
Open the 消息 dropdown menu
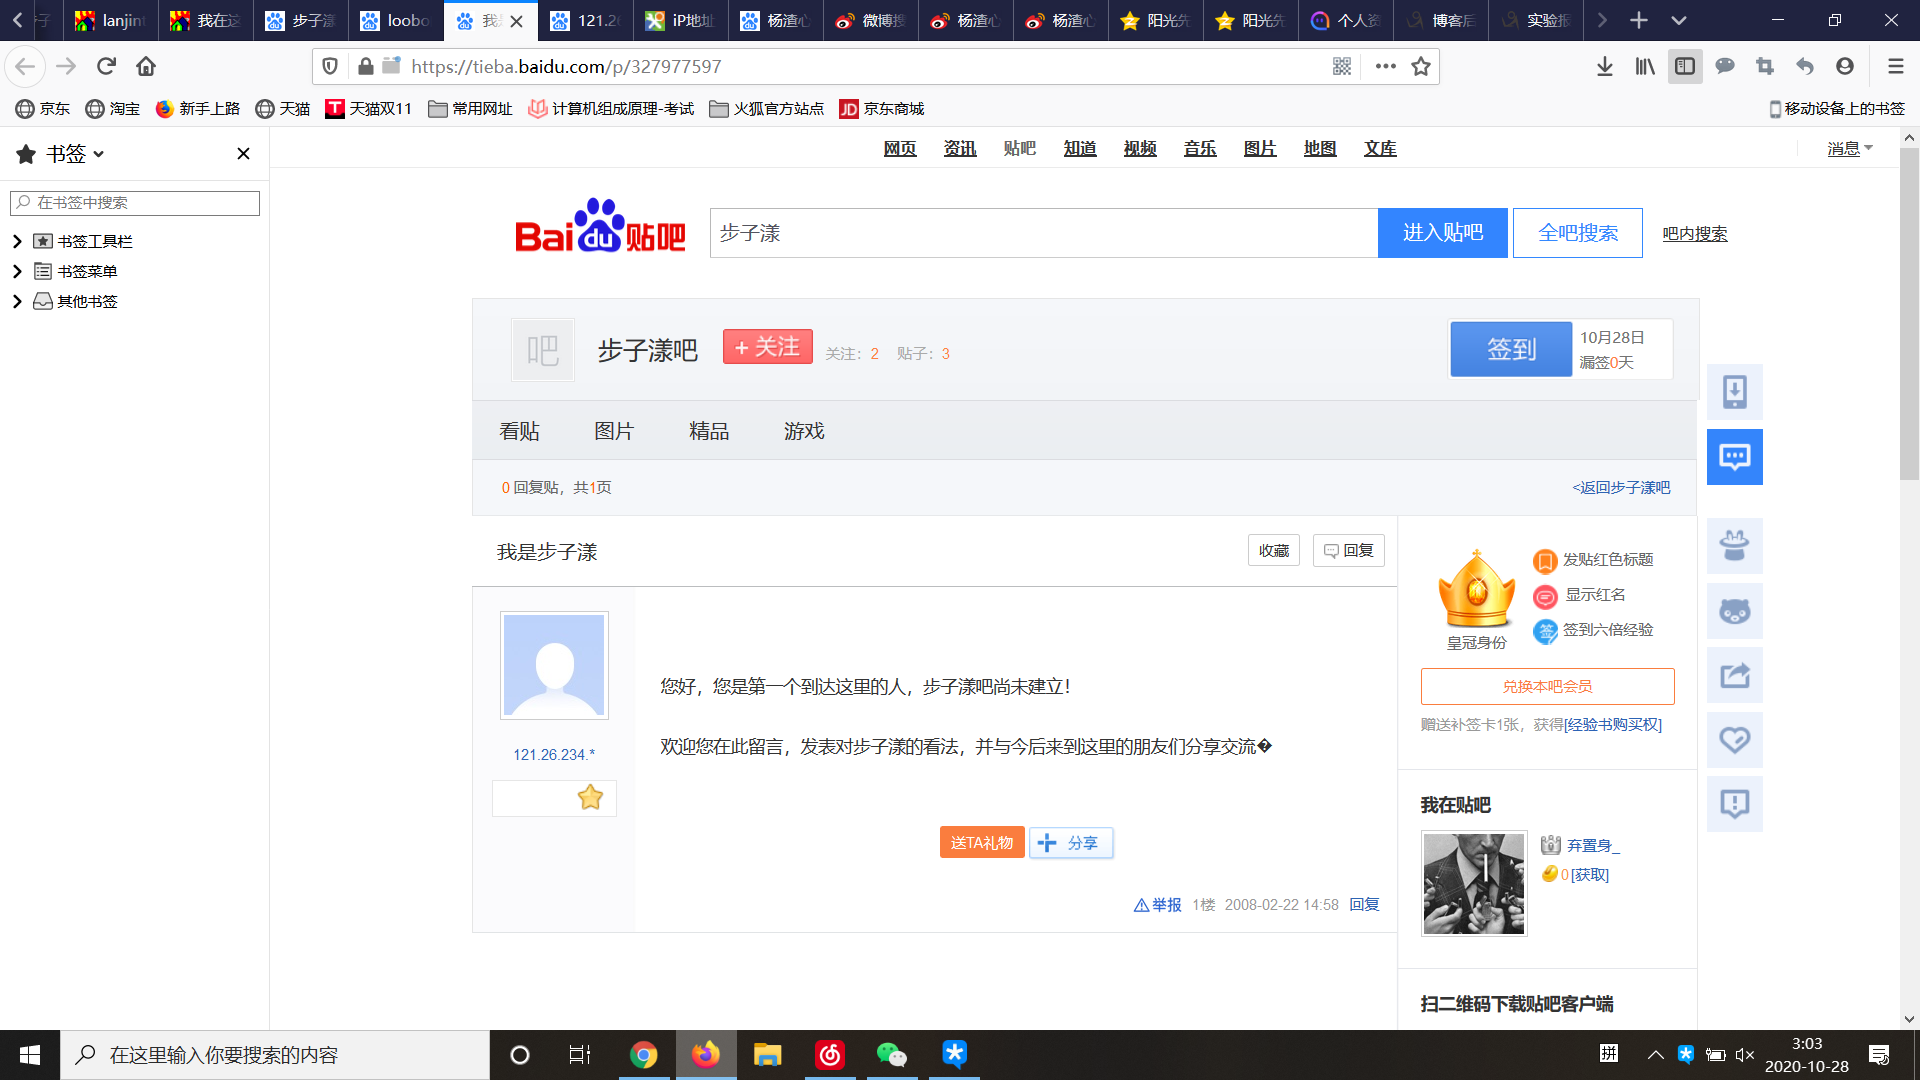pos(1849,148)
